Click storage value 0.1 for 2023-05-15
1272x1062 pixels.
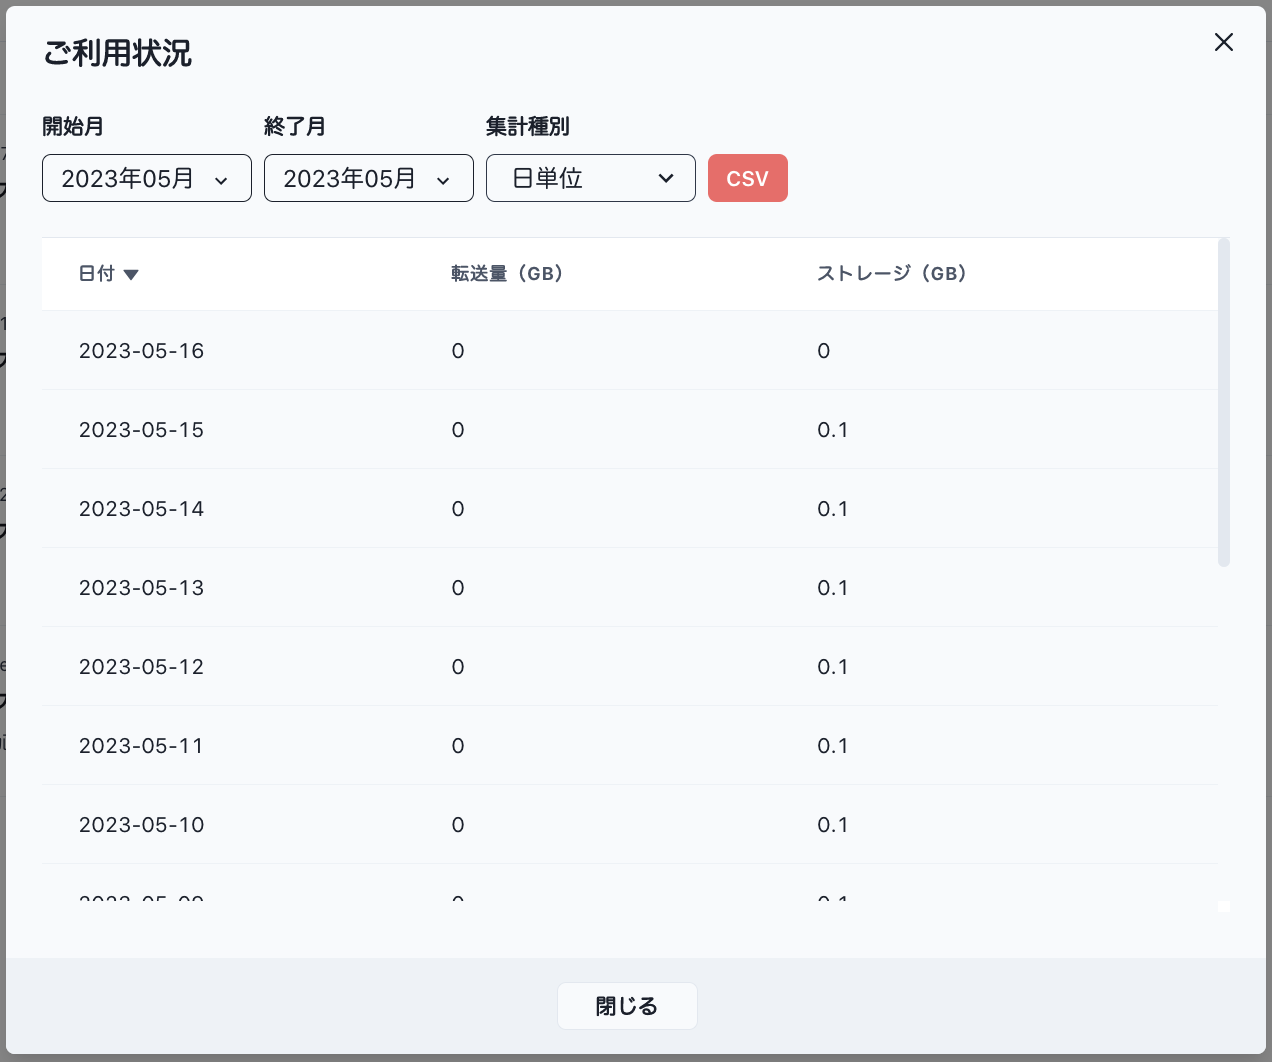click(832, 430)
